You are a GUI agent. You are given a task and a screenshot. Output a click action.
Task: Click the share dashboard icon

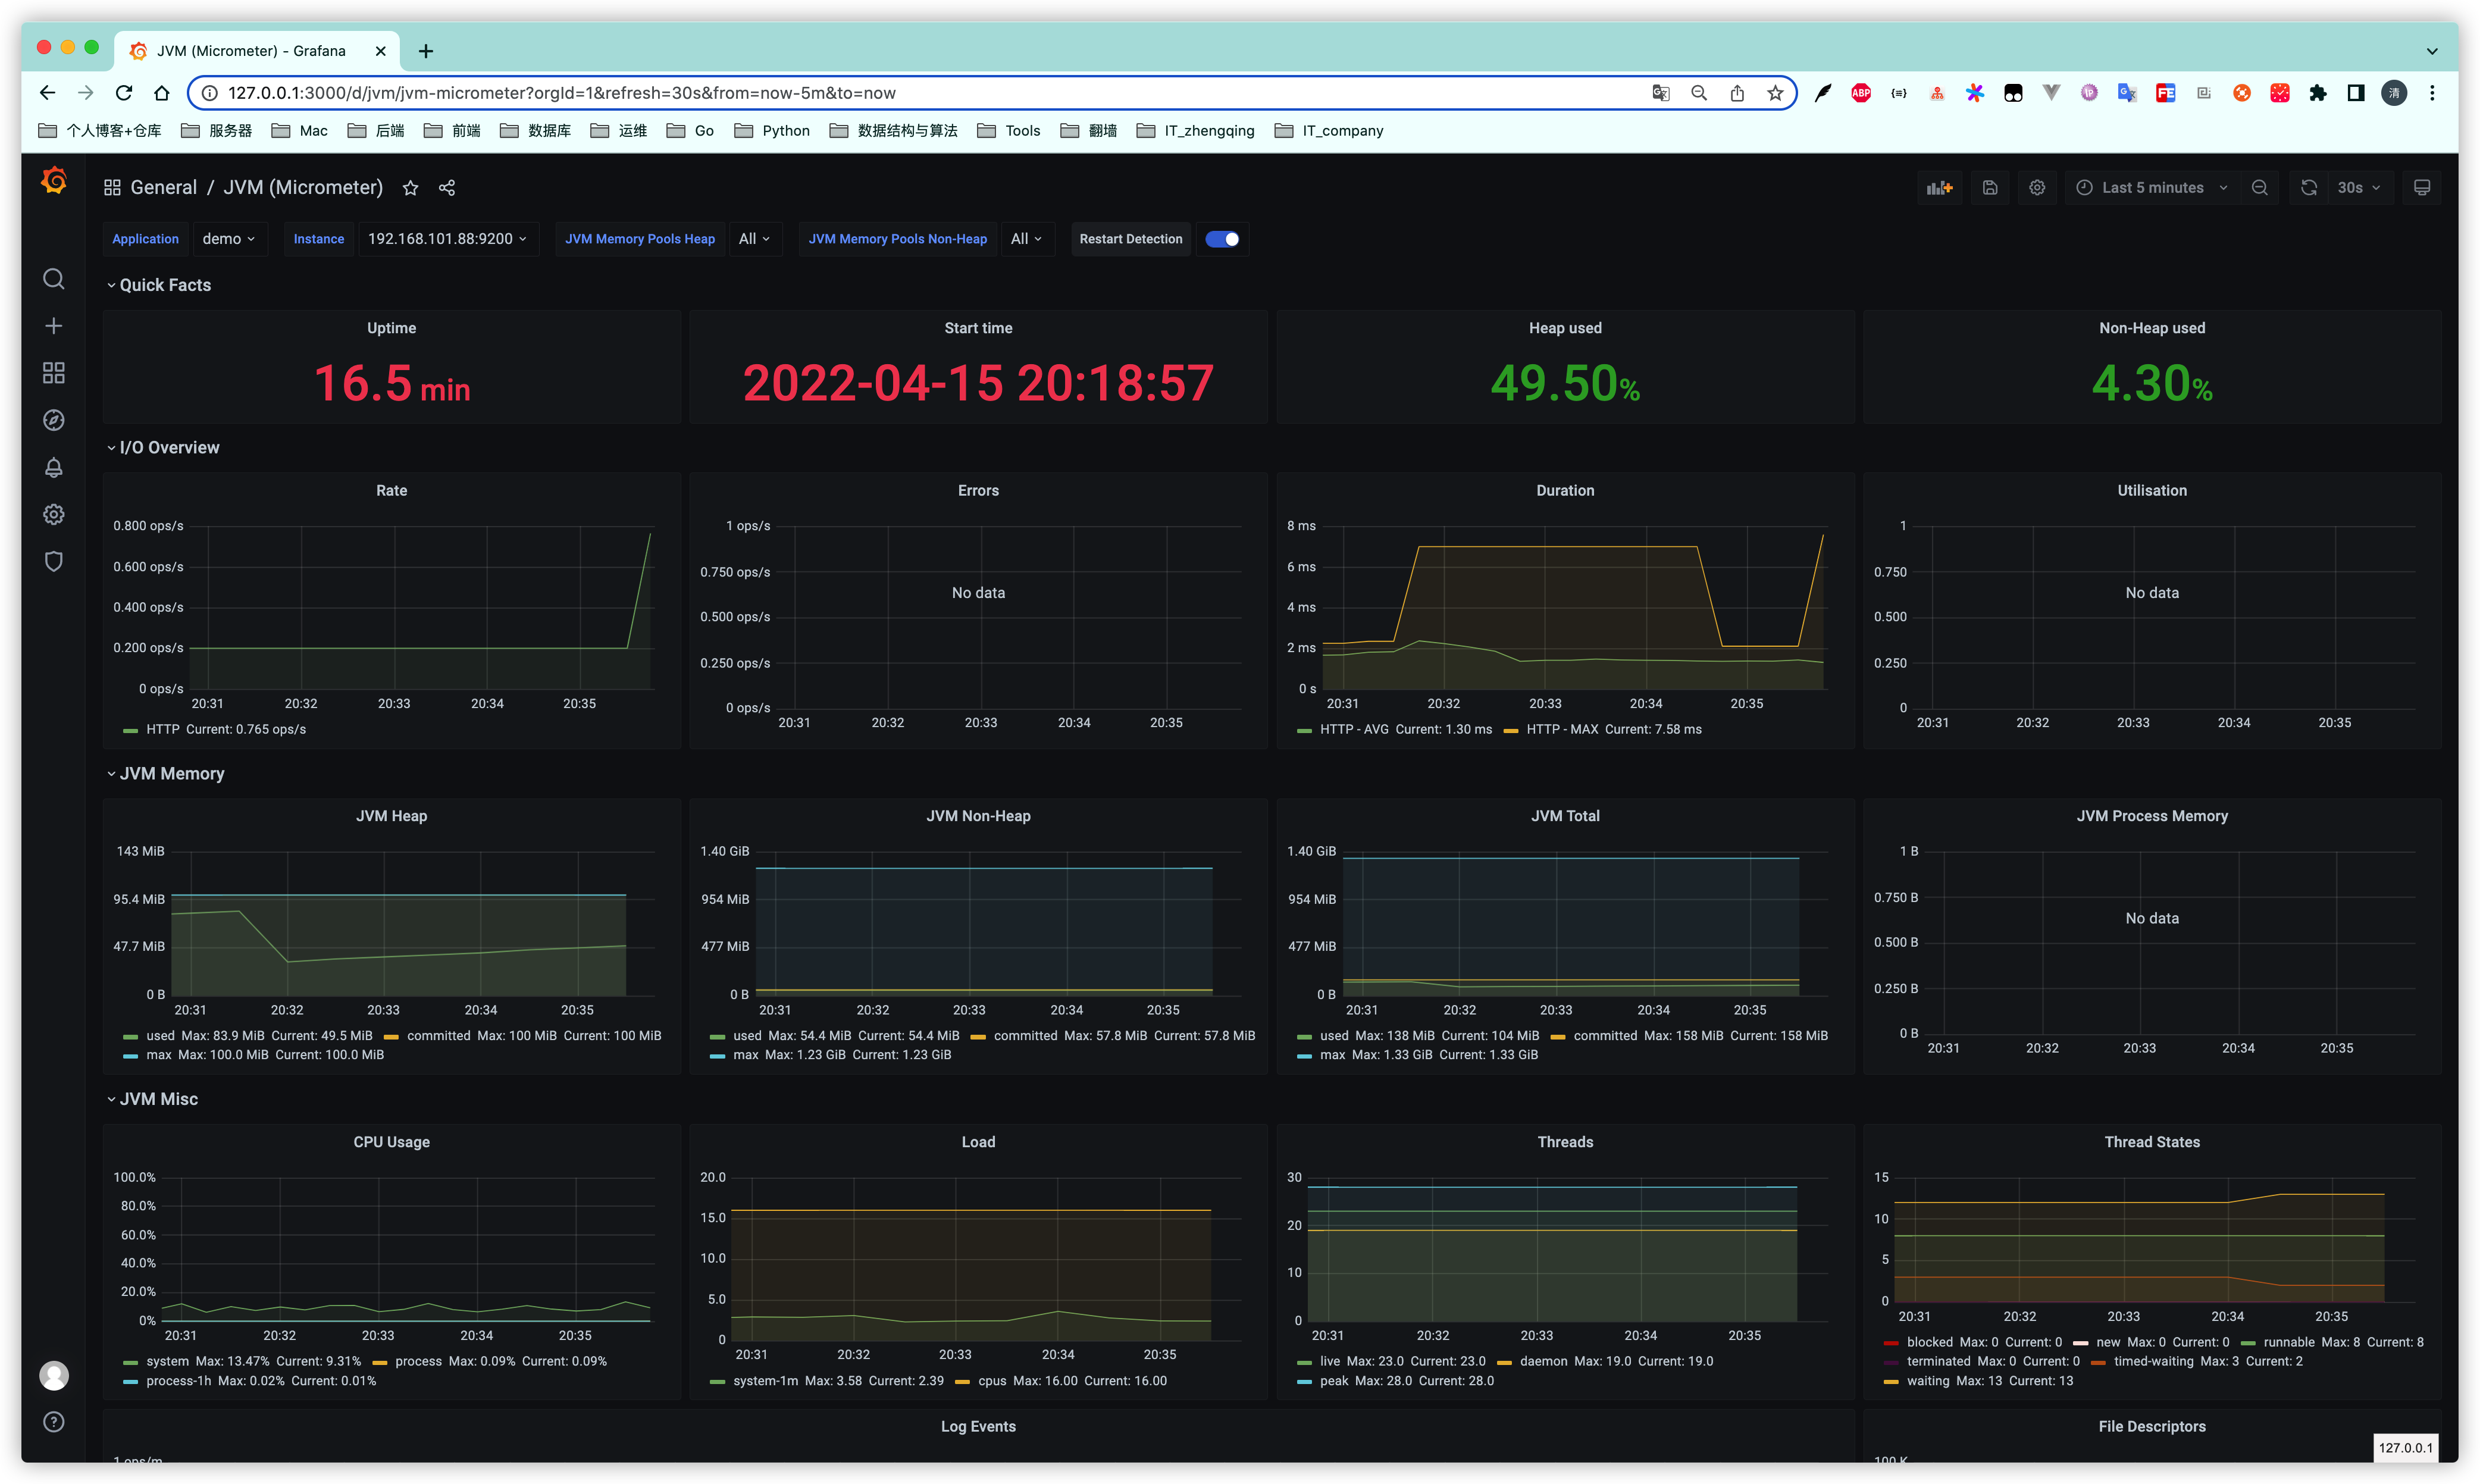(x=447, y=188)
